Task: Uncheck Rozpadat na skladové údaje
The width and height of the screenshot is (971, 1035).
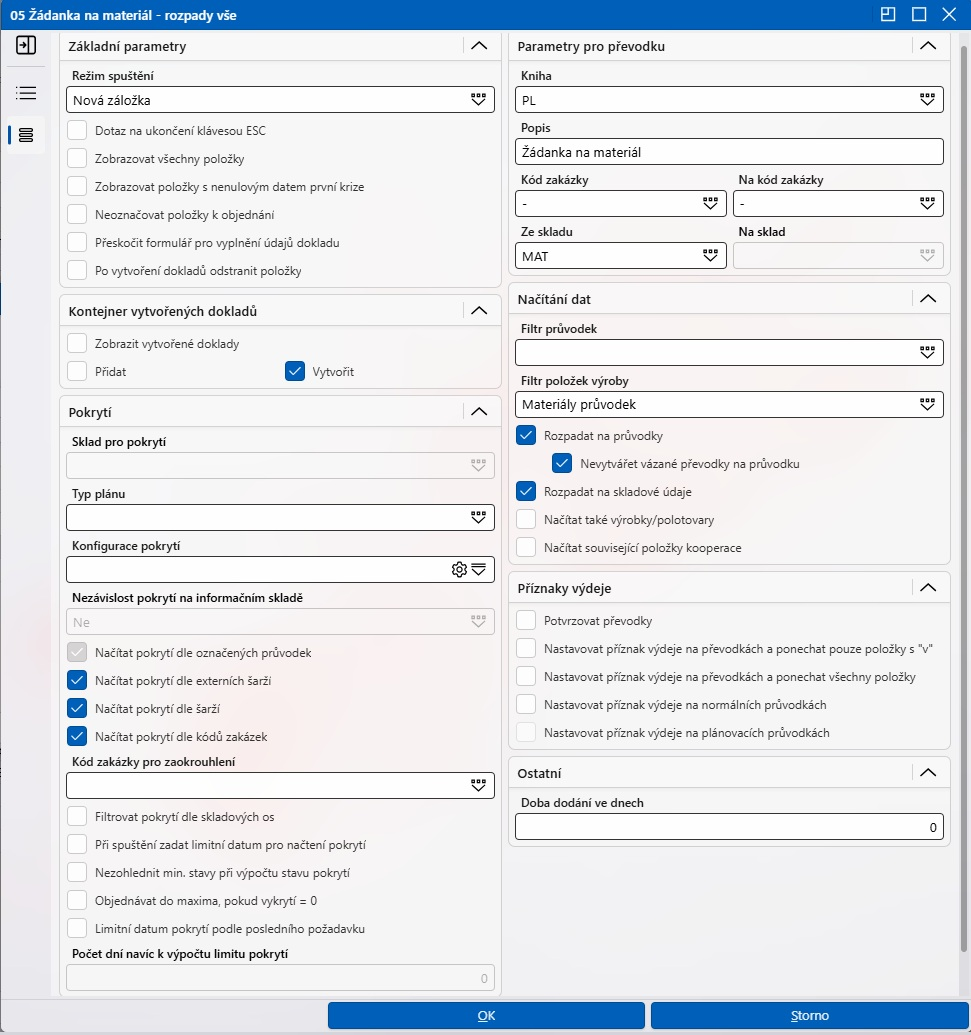Action: pyautogui.click(x=526, y=492)
